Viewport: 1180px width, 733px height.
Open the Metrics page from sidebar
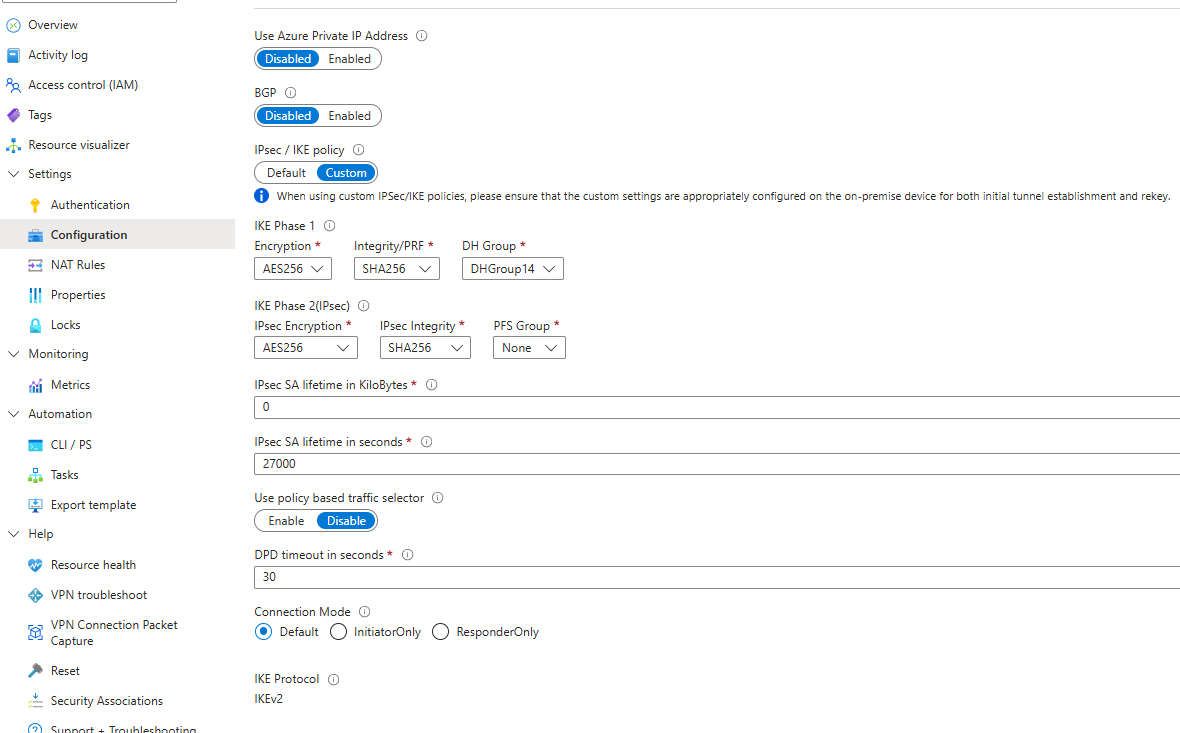point(70,385)
